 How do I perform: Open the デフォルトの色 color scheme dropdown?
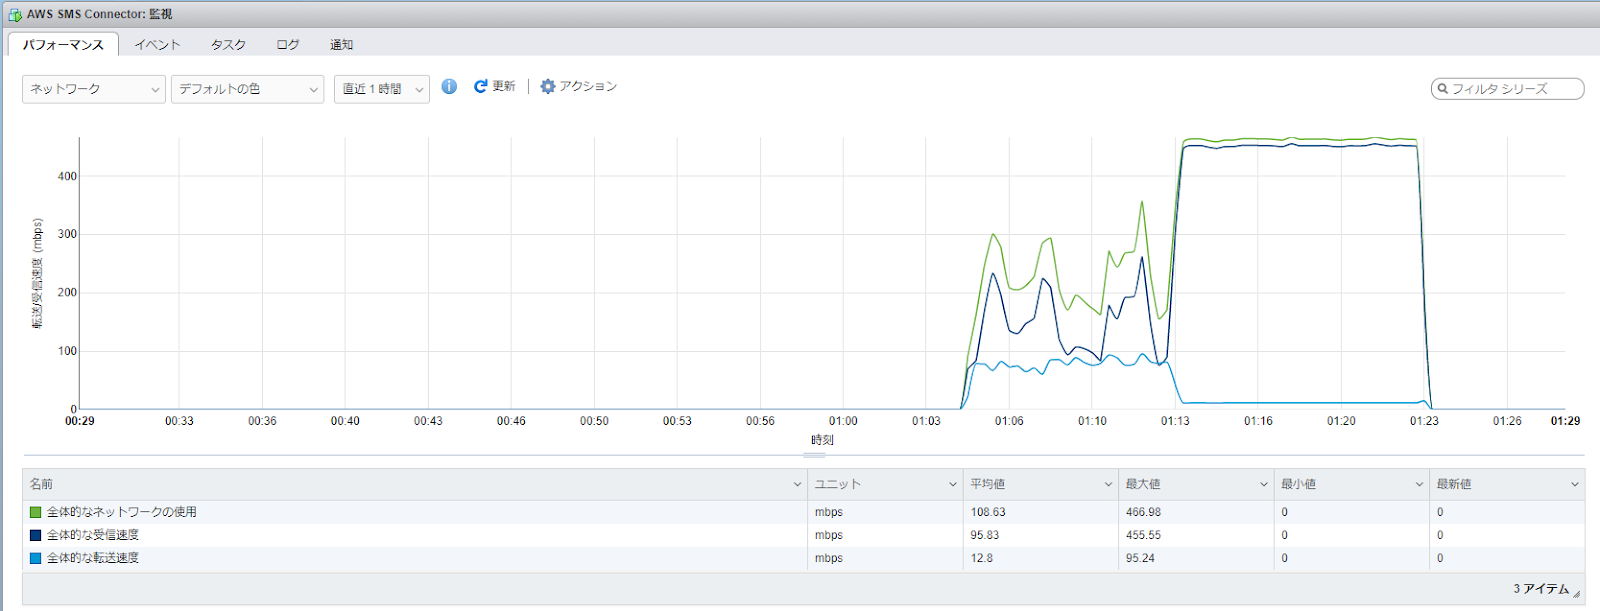(x=247, y=89)
